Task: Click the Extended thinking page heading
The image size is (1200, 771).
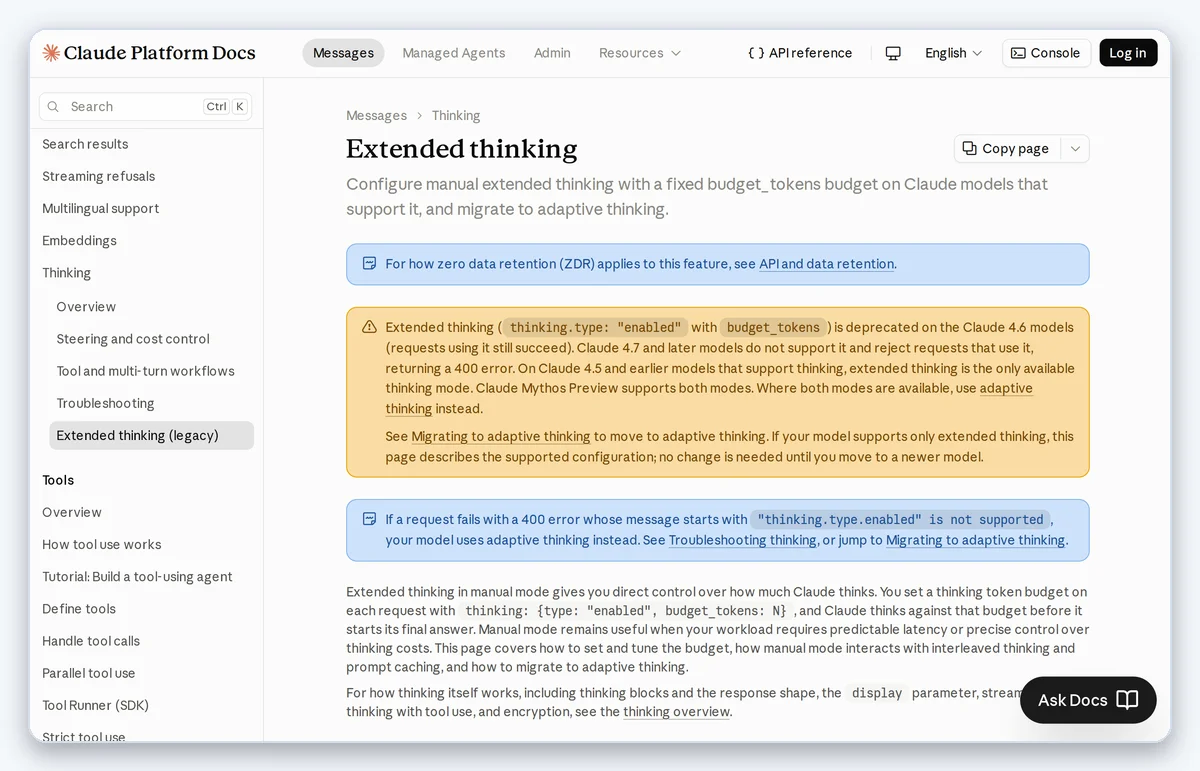Action: (x=462, y=149)
